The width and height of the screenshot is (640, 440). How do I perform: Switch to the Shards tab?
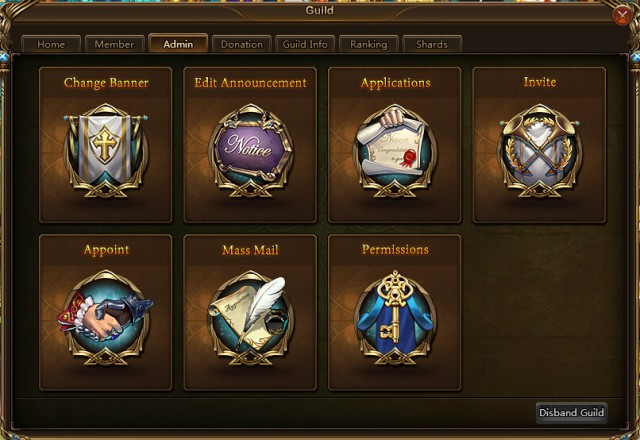coord(432,44)
